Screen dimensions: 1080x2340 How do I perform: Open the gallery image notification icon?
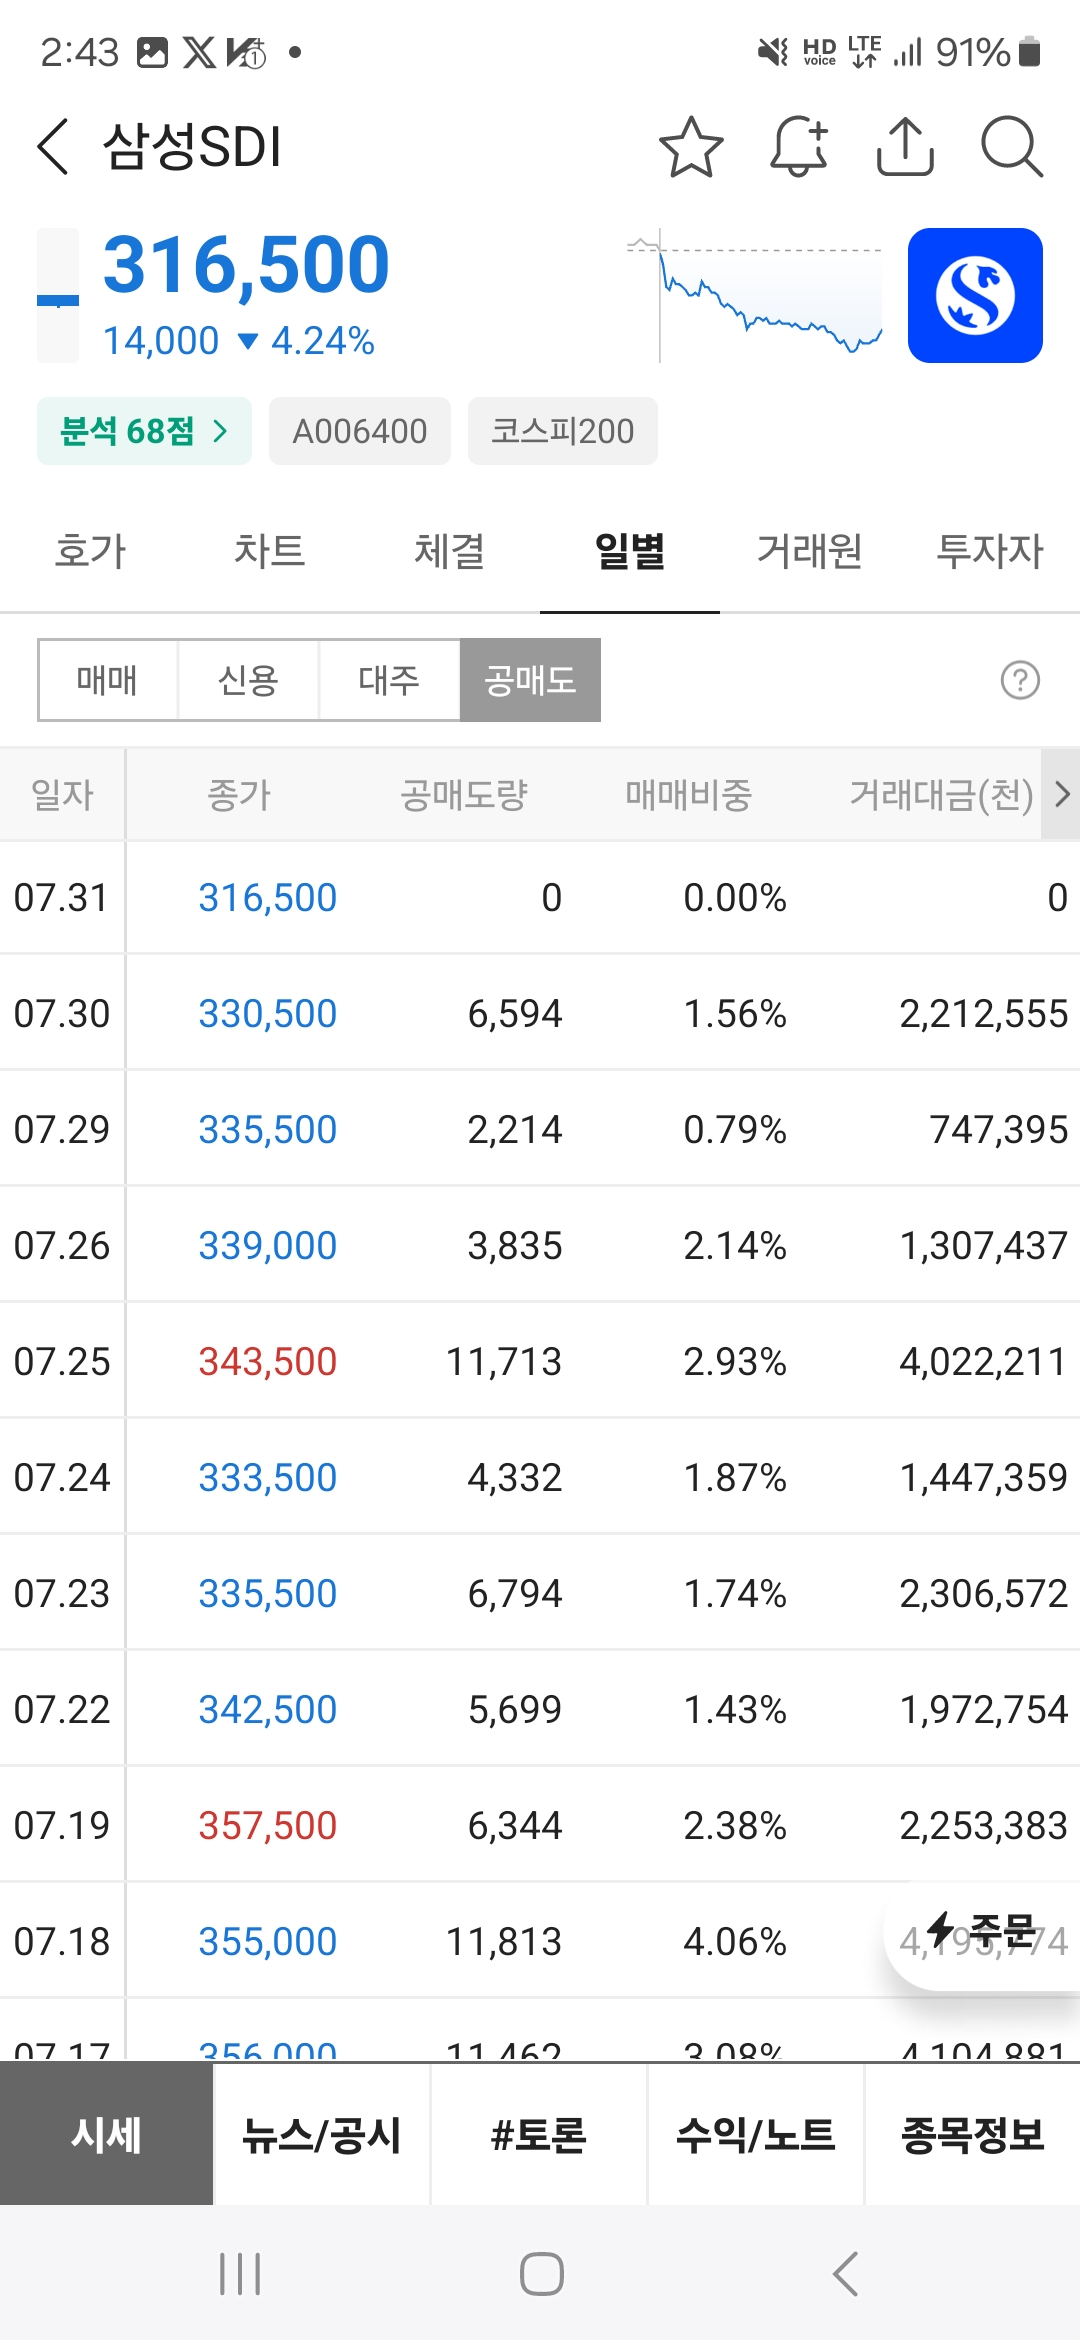152,52
